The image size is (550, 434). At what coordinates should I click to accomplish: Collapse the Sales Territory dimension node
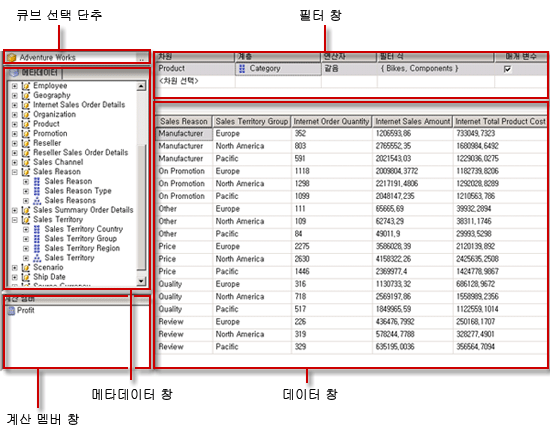(x=14, y=220)
